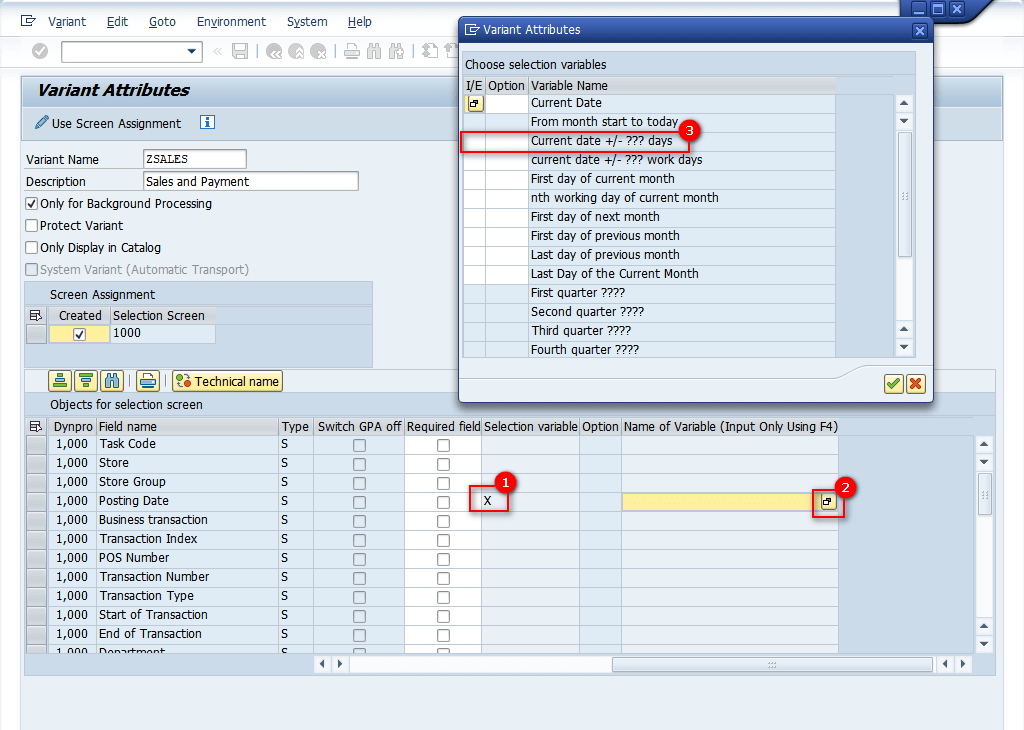Click the blue information icon

pyautogui.click(x=207, y=122)
